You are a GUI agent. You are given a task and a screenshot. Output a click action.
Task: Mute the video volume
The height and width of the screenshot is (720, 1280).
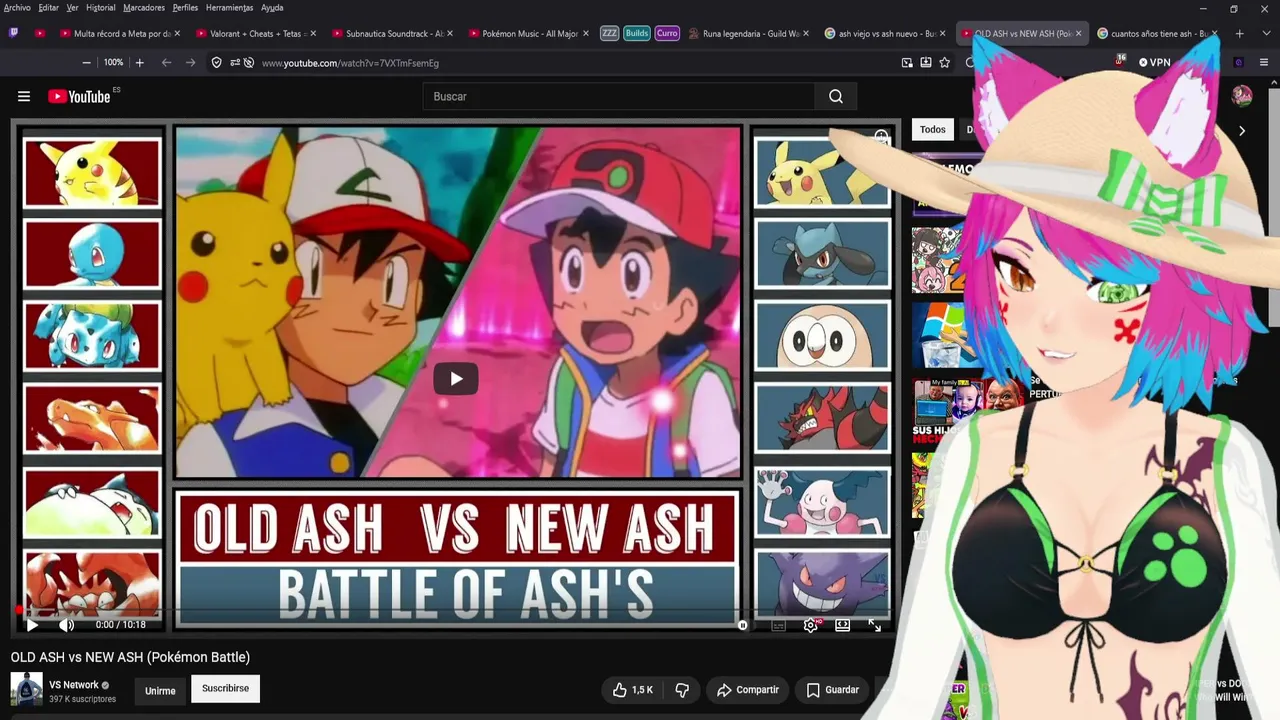pyautogui.click(x=67, y=625)
